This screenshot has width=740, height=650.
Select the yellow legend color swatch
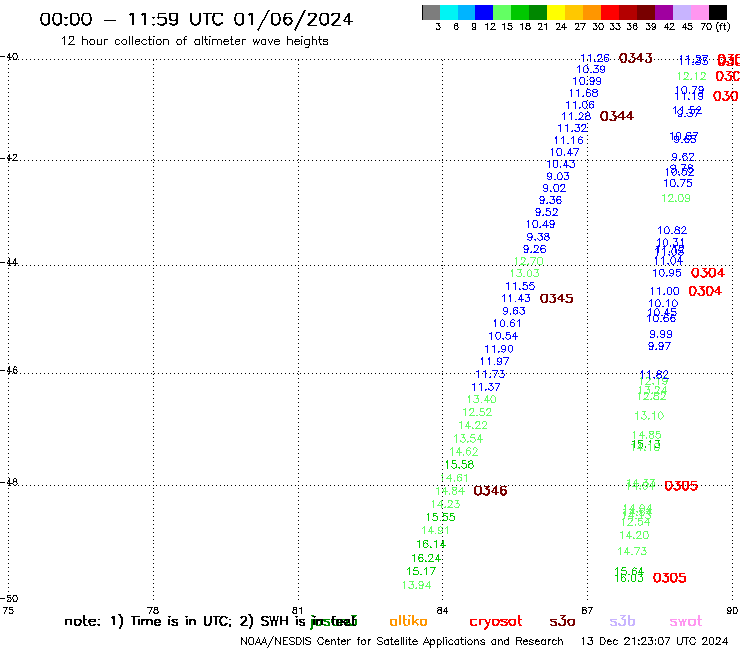556,12
